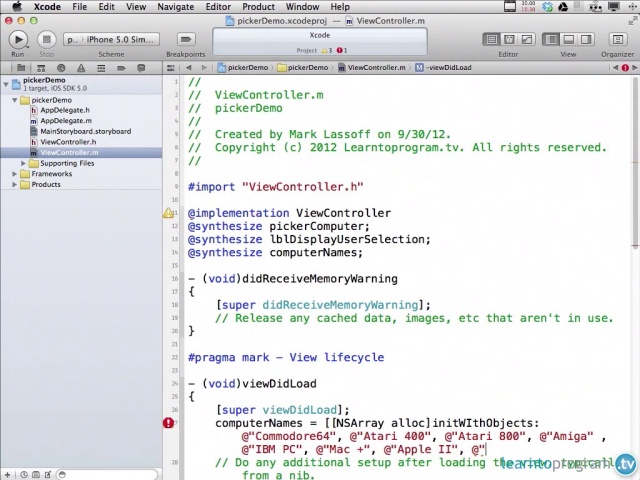The height and width of the screenshot is (480, 640).
Task: Open the Help menu
Action: 340,7
